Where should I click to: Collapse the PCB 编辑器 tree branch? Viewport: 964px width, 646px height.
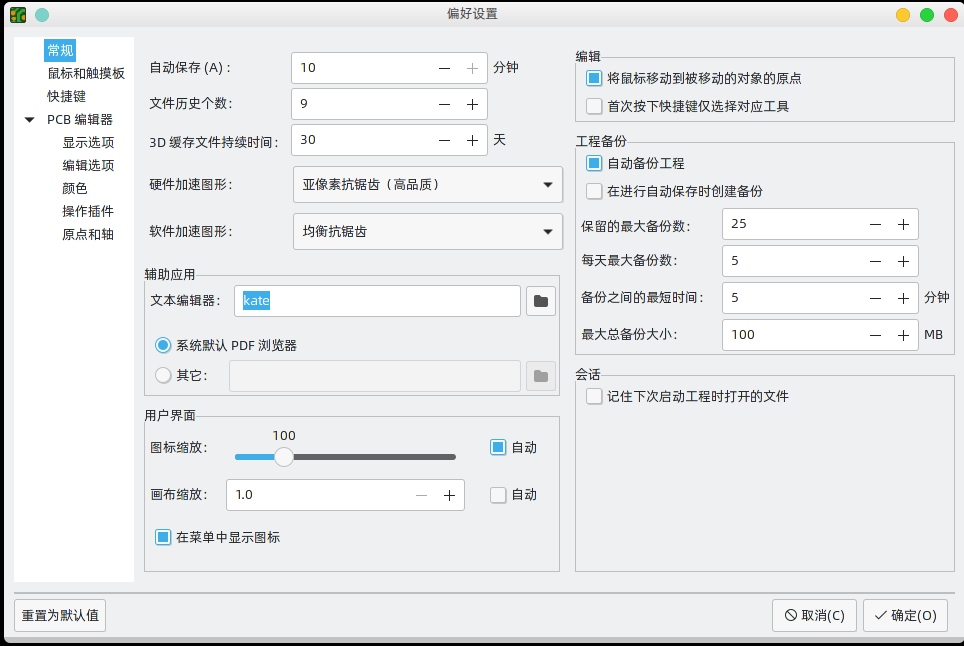pos(29,118)
